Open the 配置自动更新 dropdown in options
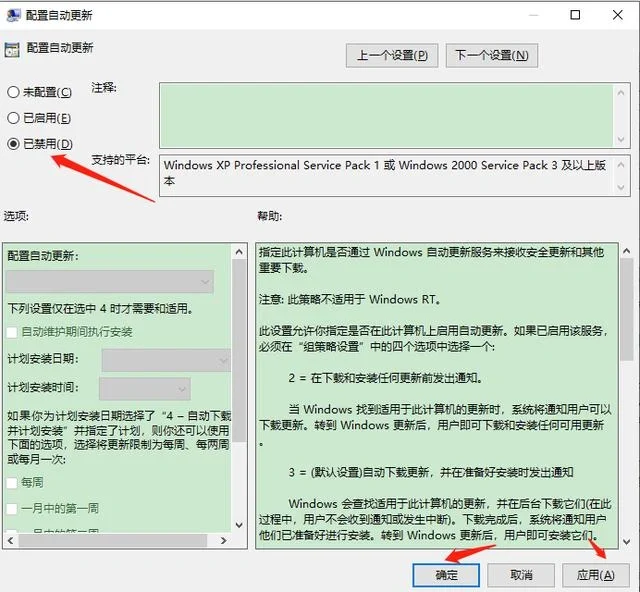This screenshot has width=640, height=592. tap(110, 282)
